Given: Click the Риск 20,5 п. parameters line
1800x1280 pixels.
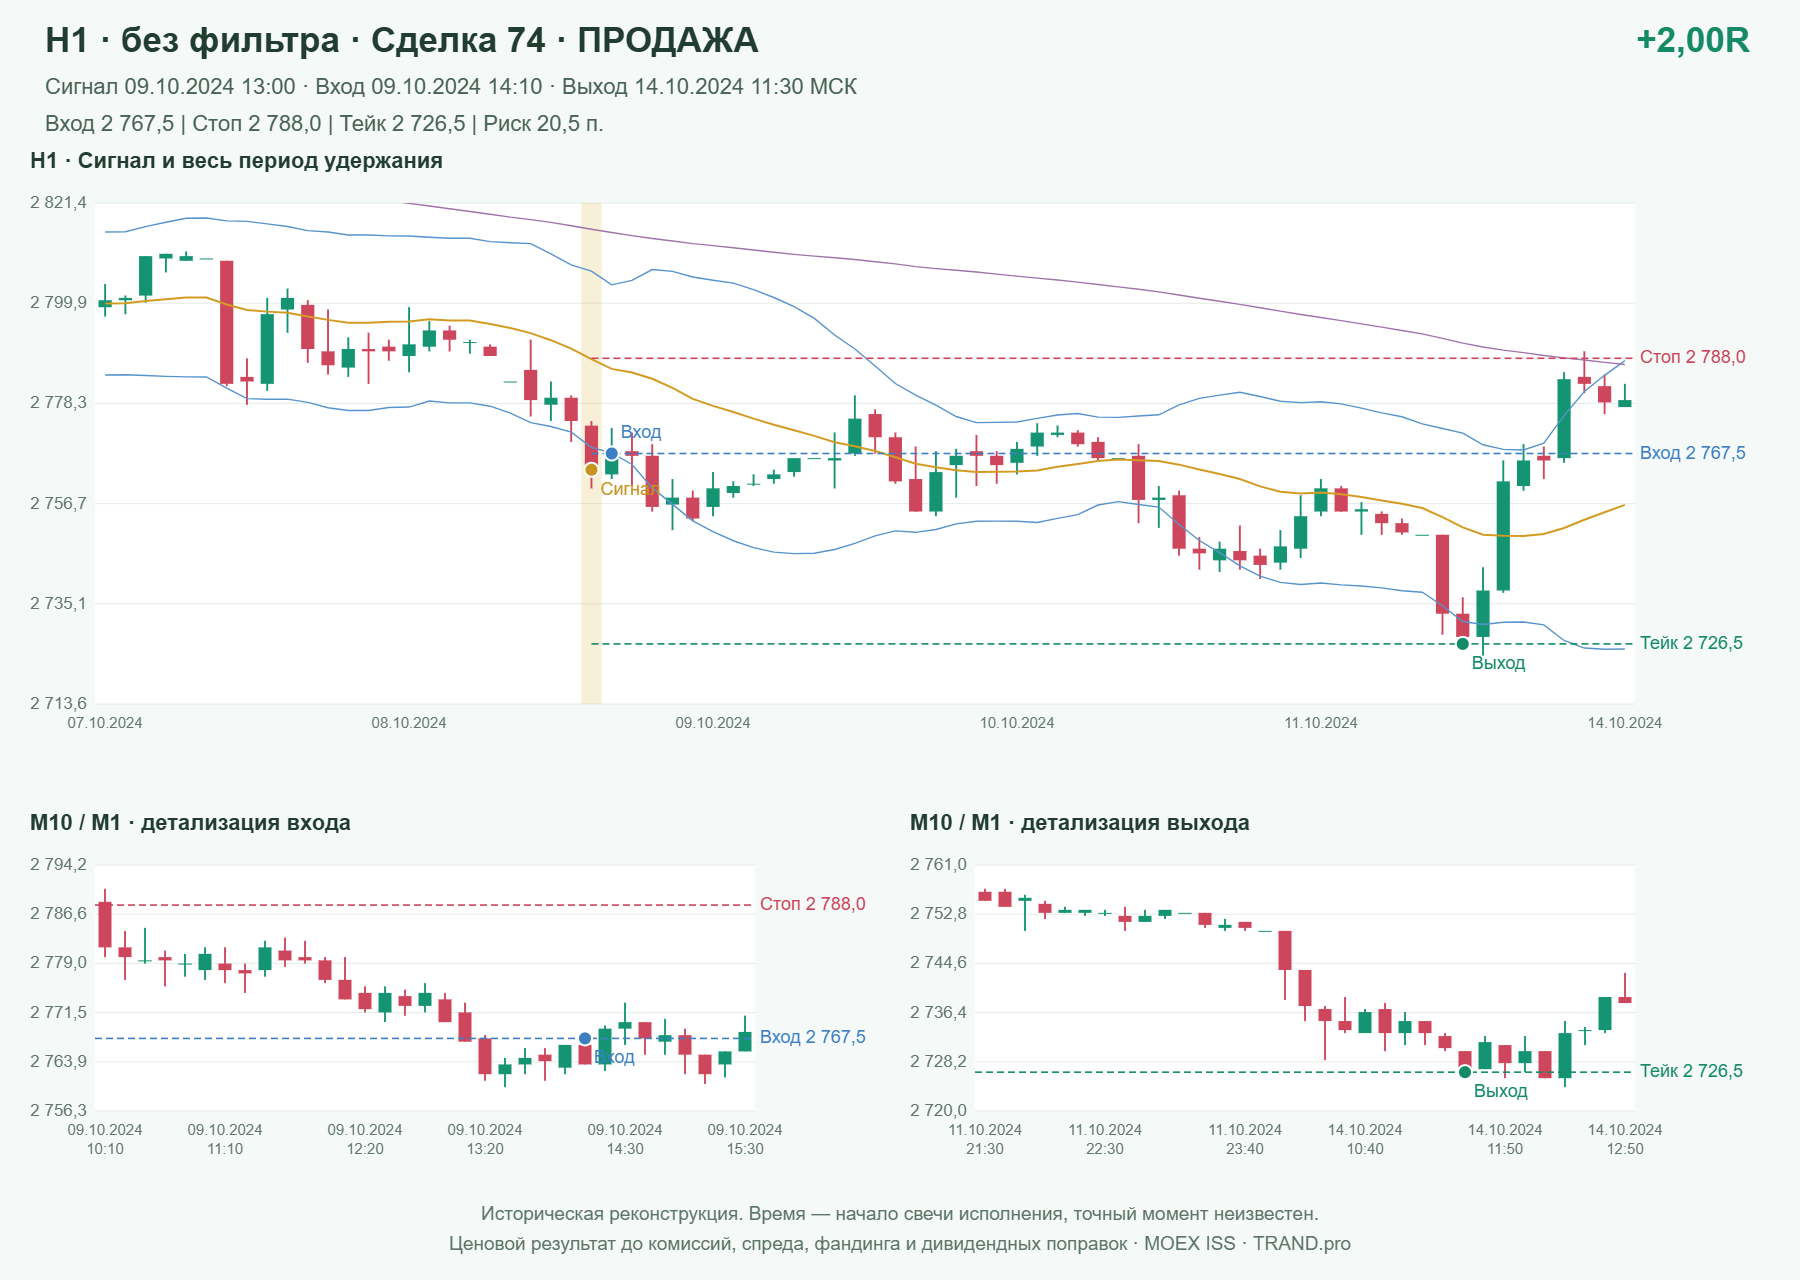Looking at the screenshot, I should 324,124.
